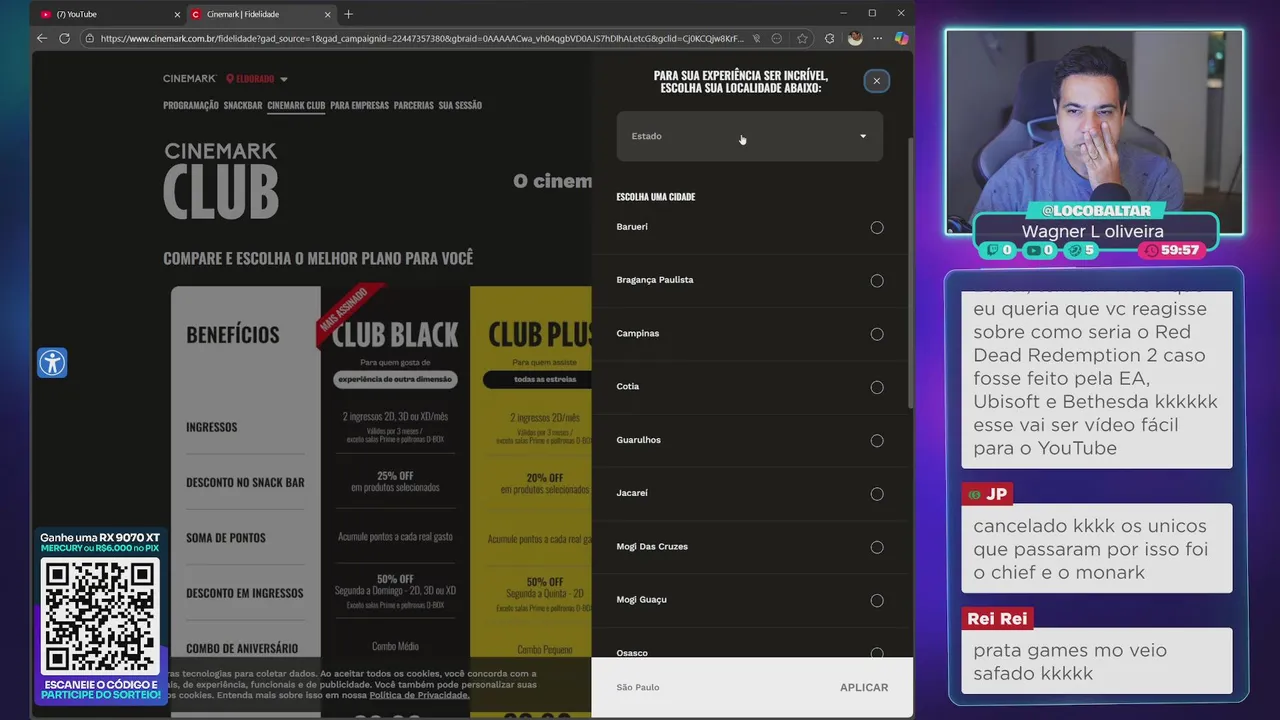This screenshot has width=1280, height=720.
Task: Click the QR code giveaway image
Action: [x=100, y=617]
